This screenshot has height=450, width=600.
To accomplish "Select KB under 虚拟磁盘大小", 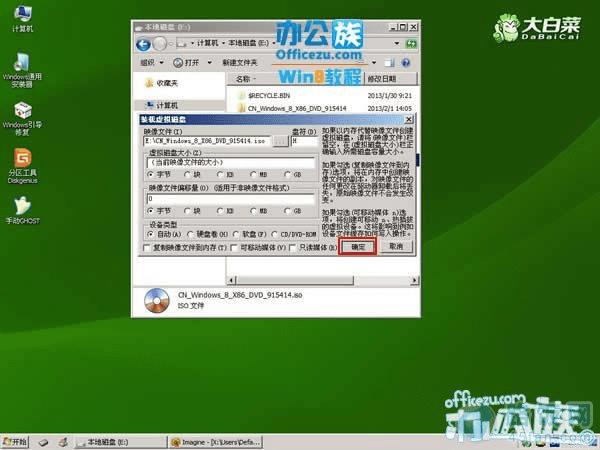I will click(225, 174).
